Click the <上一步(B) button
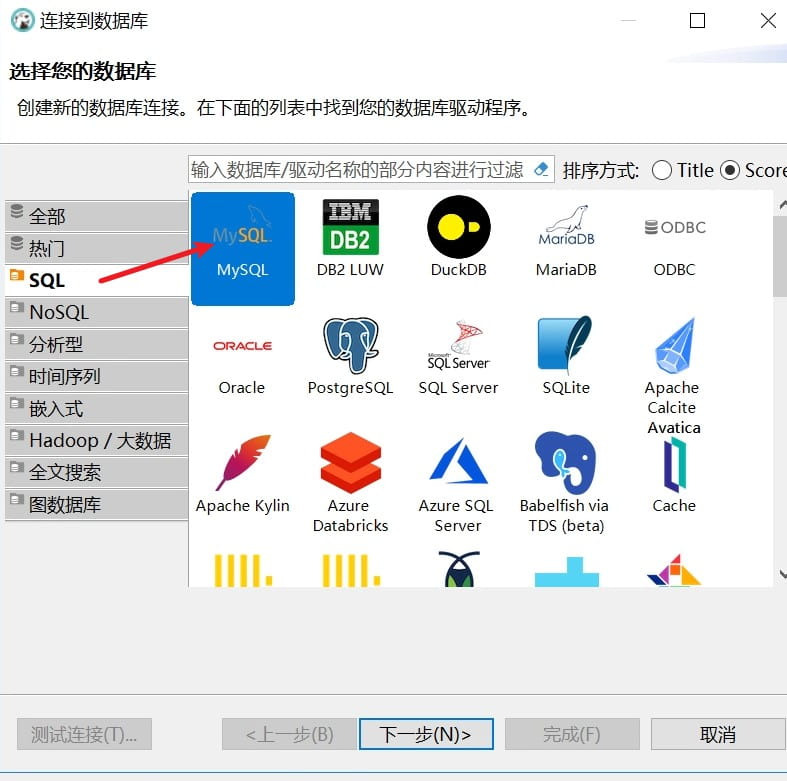The width and height of the screenshot is (787, 781). pyautogui.click(x=289, y=734)
